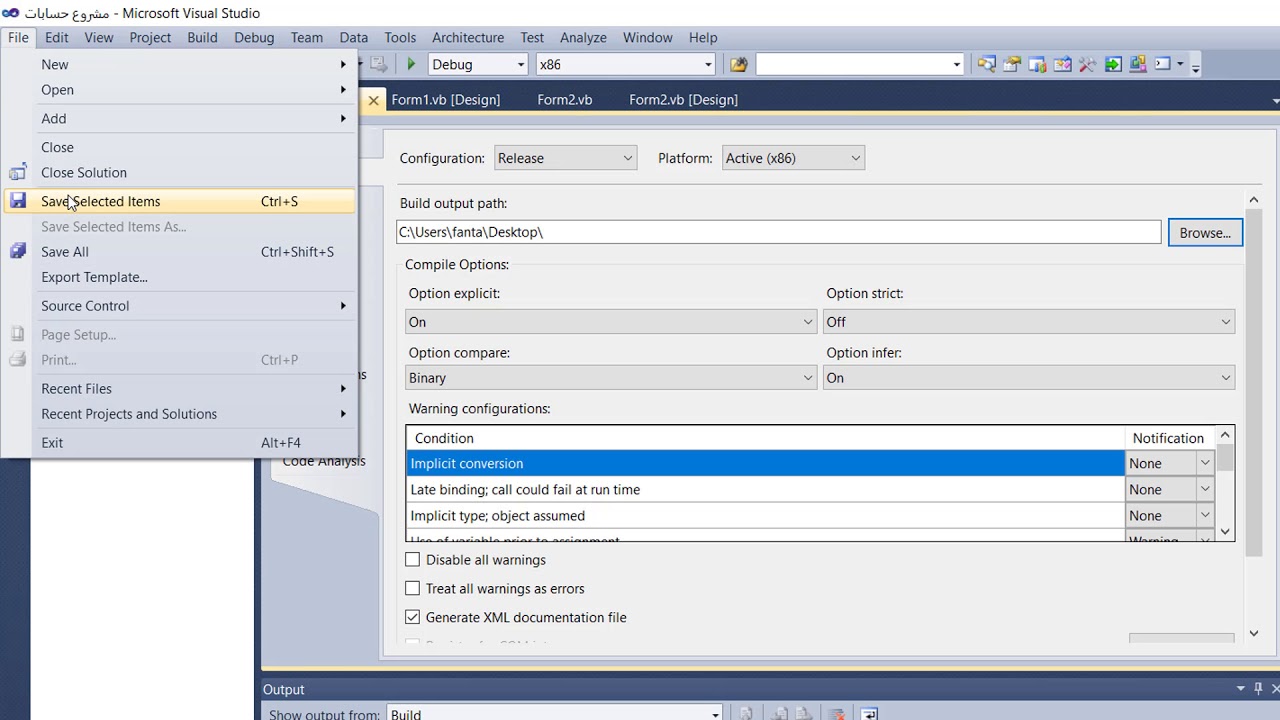Click the Find combo box in toolbar
Viewport: 1280px width, 720px height.
pyautogui.click(x=860, y=65)
